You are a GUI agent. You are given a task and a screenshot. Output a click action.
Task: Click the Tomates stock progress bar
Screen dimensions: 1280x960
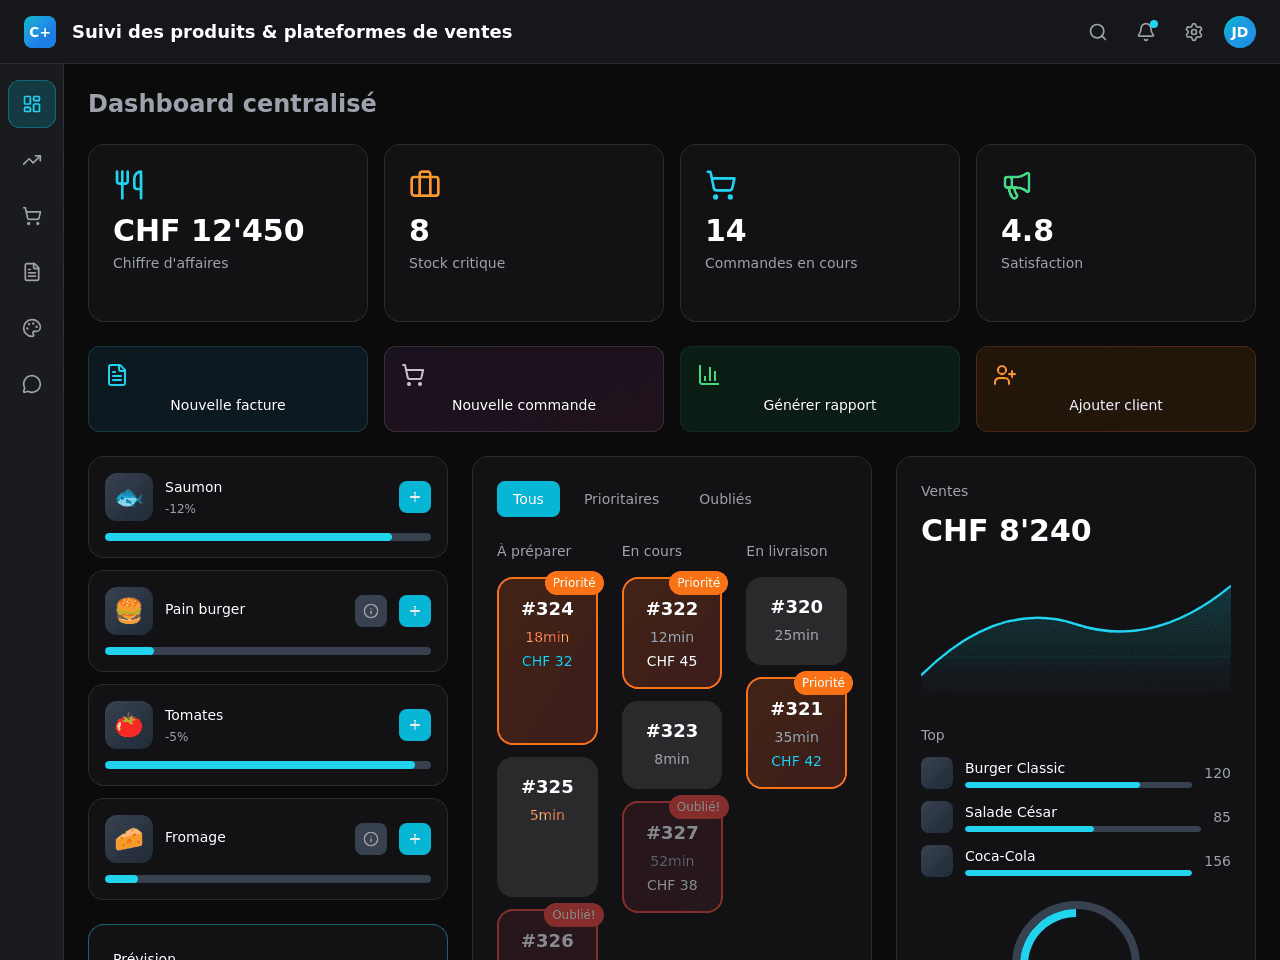point(268,765)
